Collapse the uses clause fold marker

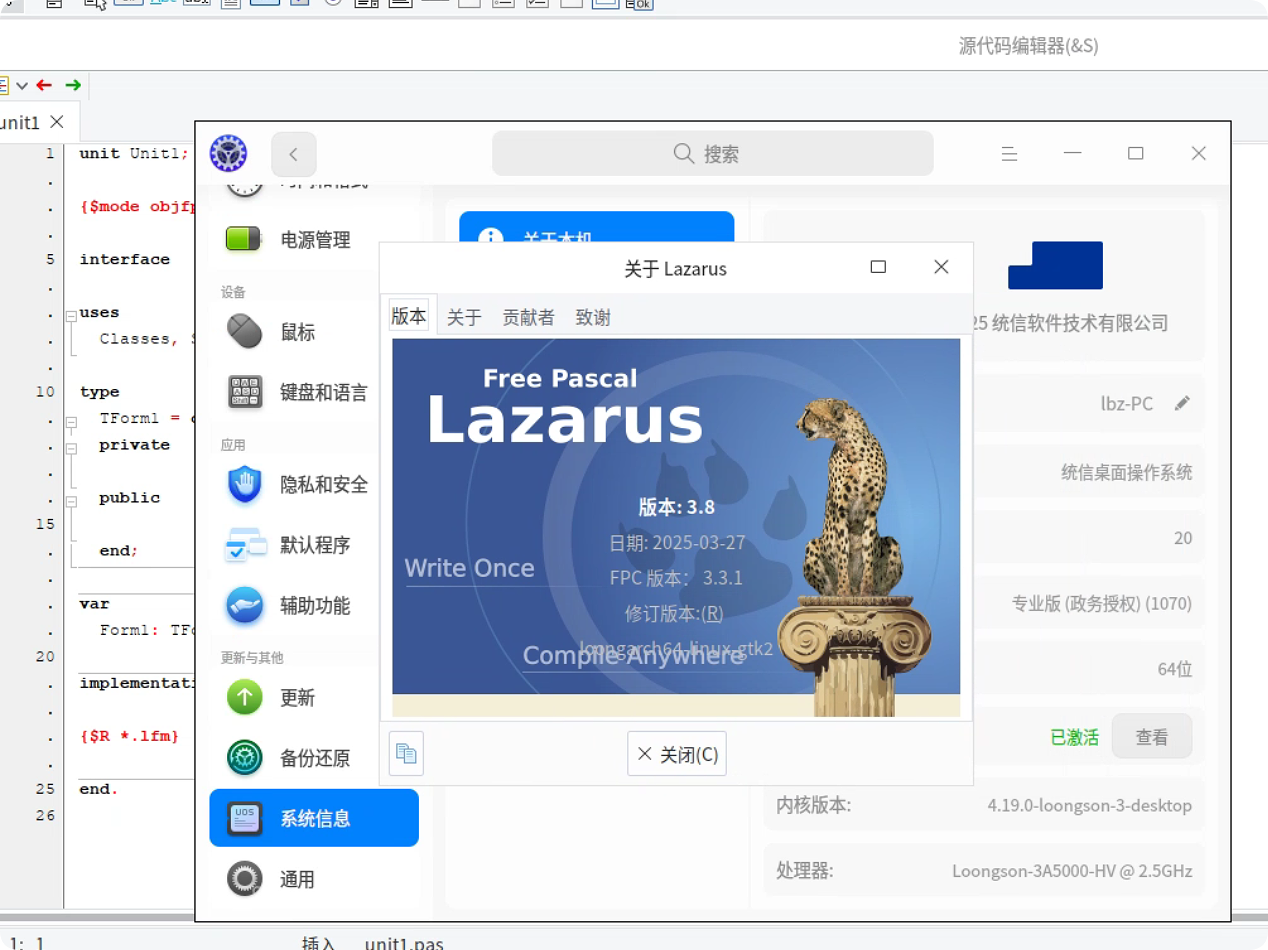click(x=71, y=316)
